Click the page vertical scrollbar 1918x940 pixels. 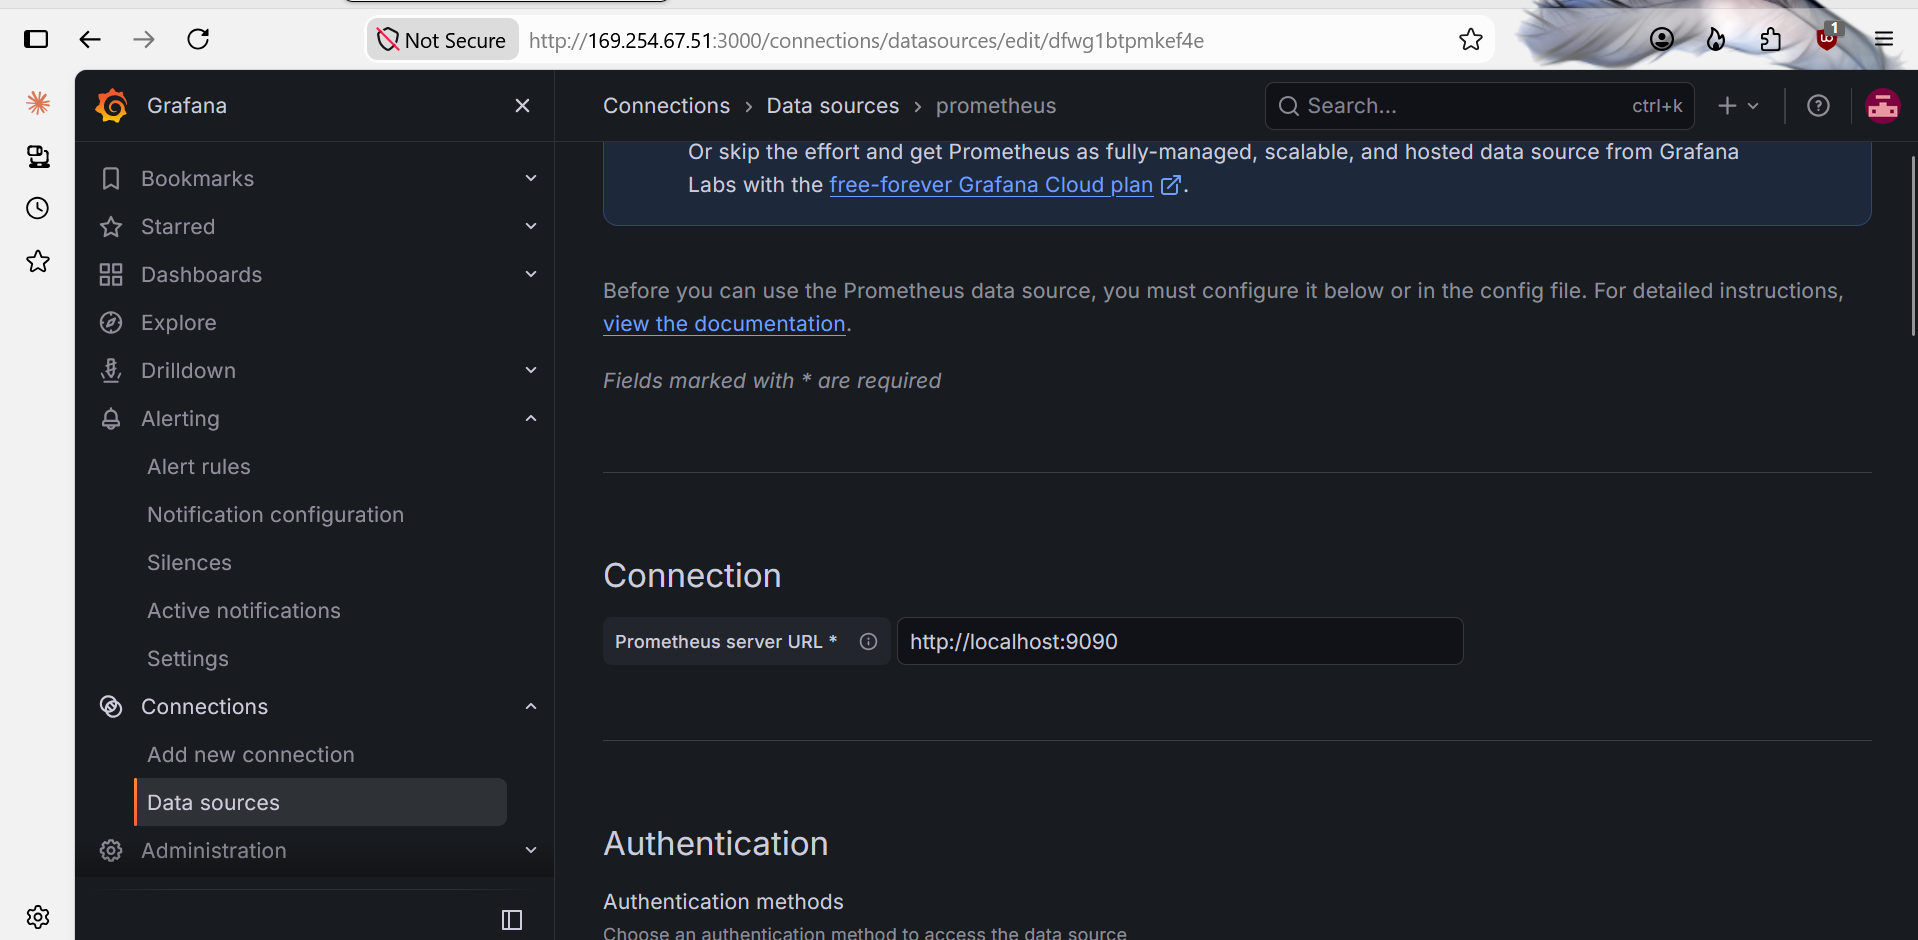[1913, 245]
